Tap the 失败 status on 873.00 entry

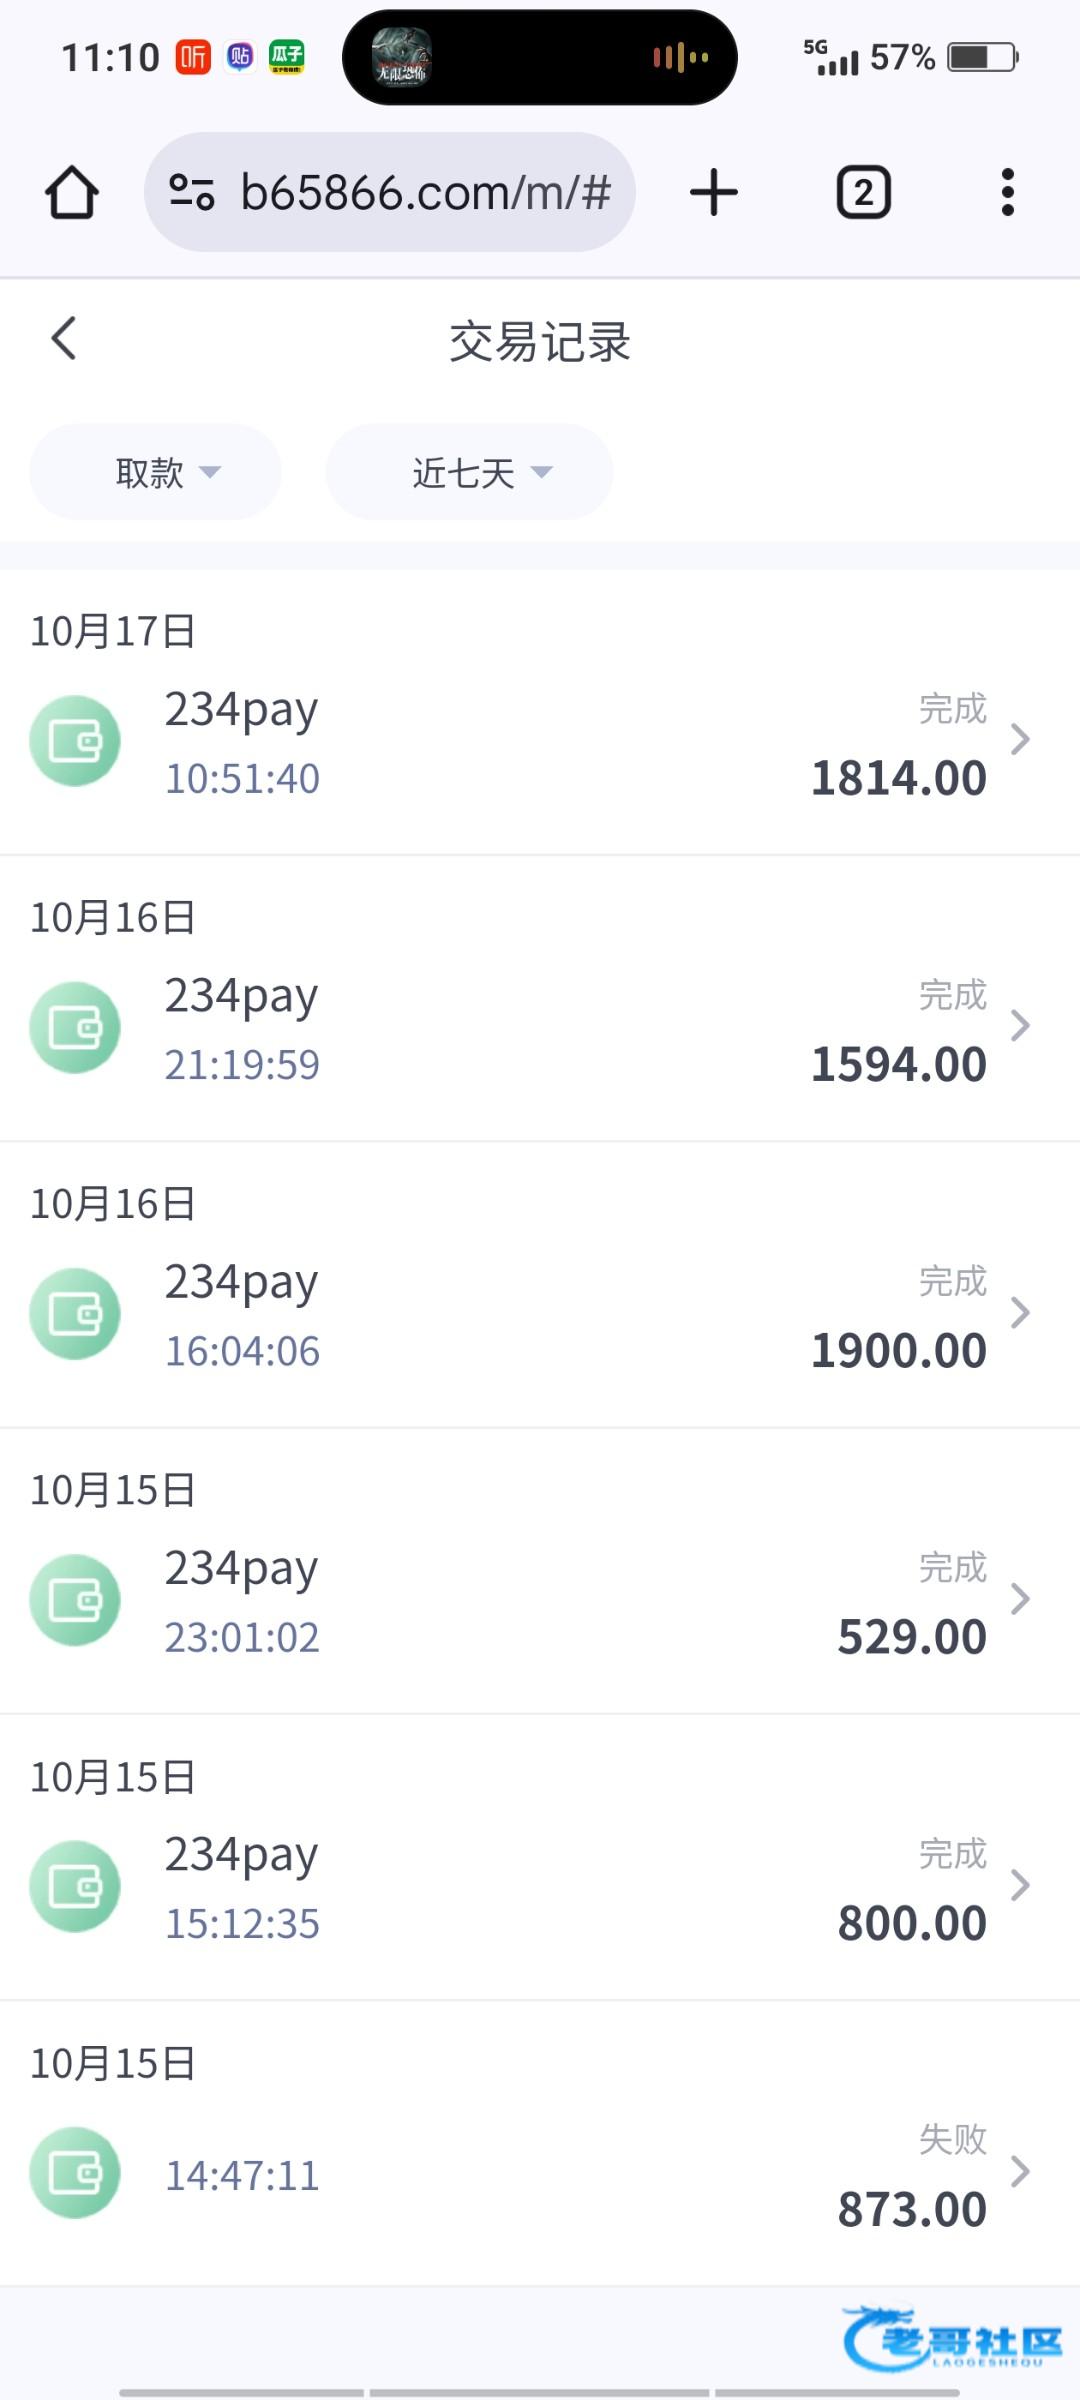coord(952,2139)
